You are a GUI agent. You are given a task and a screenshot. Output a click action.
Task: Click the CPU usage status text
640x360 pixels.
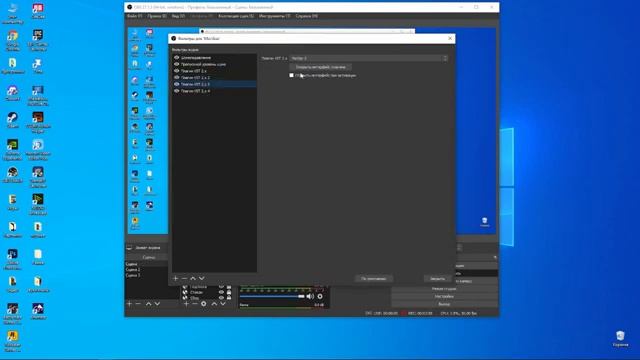coord(458,313)
